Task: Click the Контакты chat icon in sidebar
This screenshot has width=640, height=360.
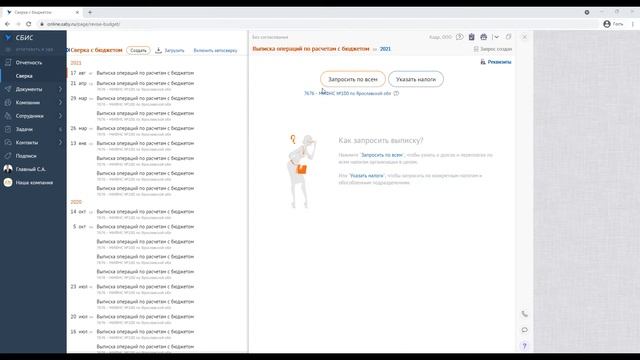Action: [x=8, y=142]
